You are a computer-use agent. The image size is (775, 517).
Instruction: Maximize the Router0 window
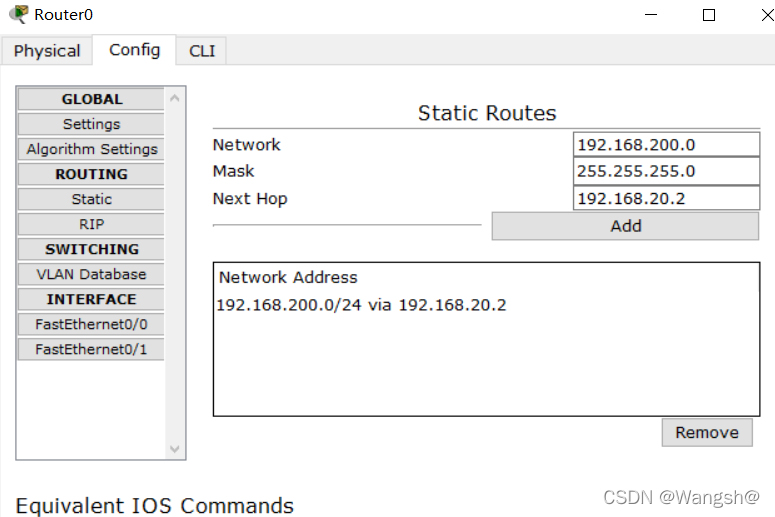tap(708, 15)
